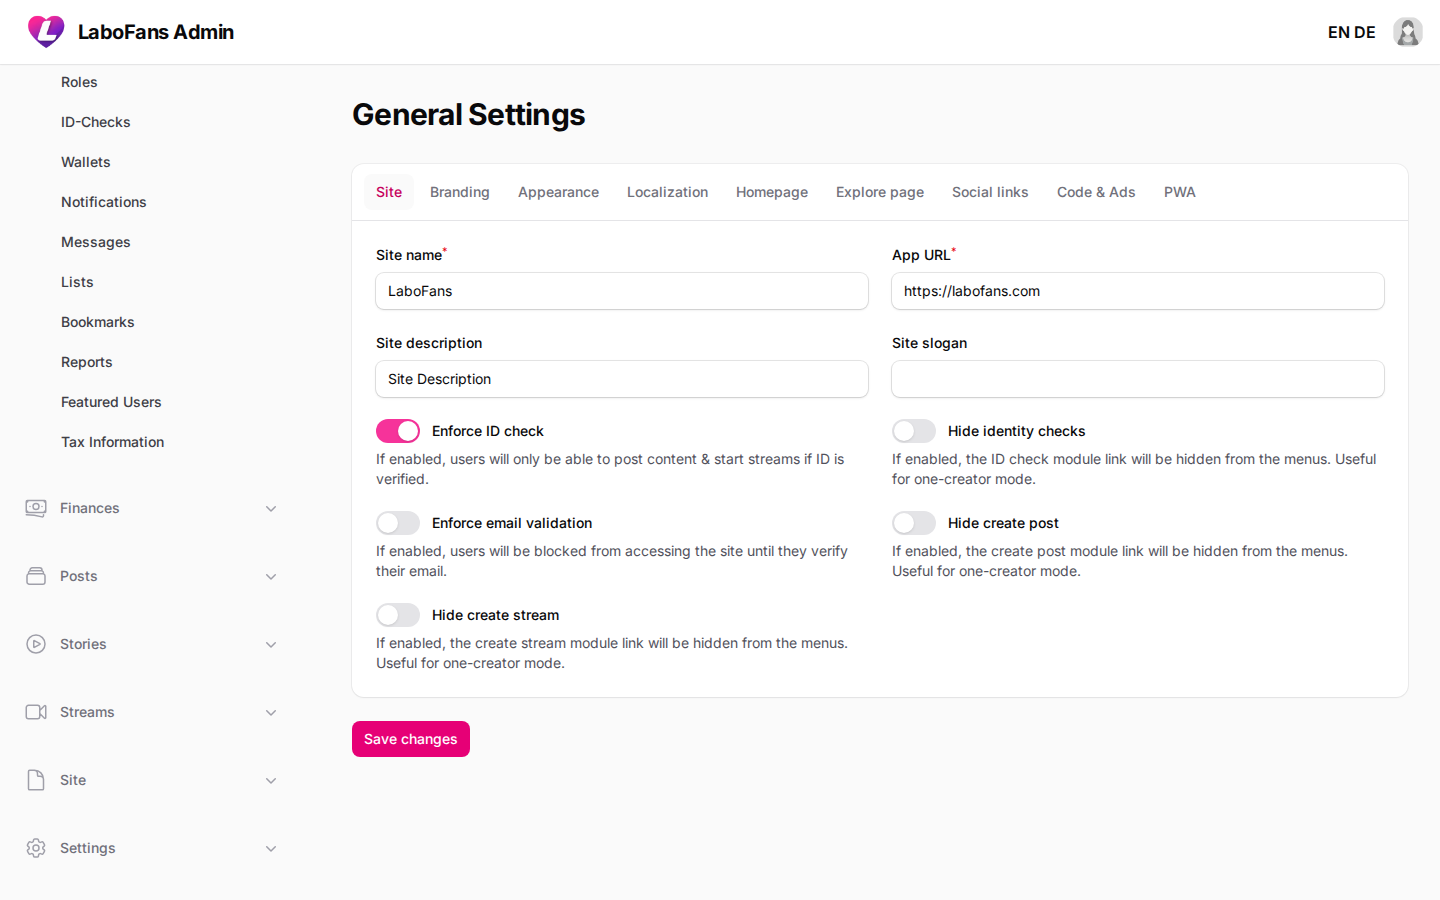
Task: Switch language to EN
Action: [x=1339, y=32]
